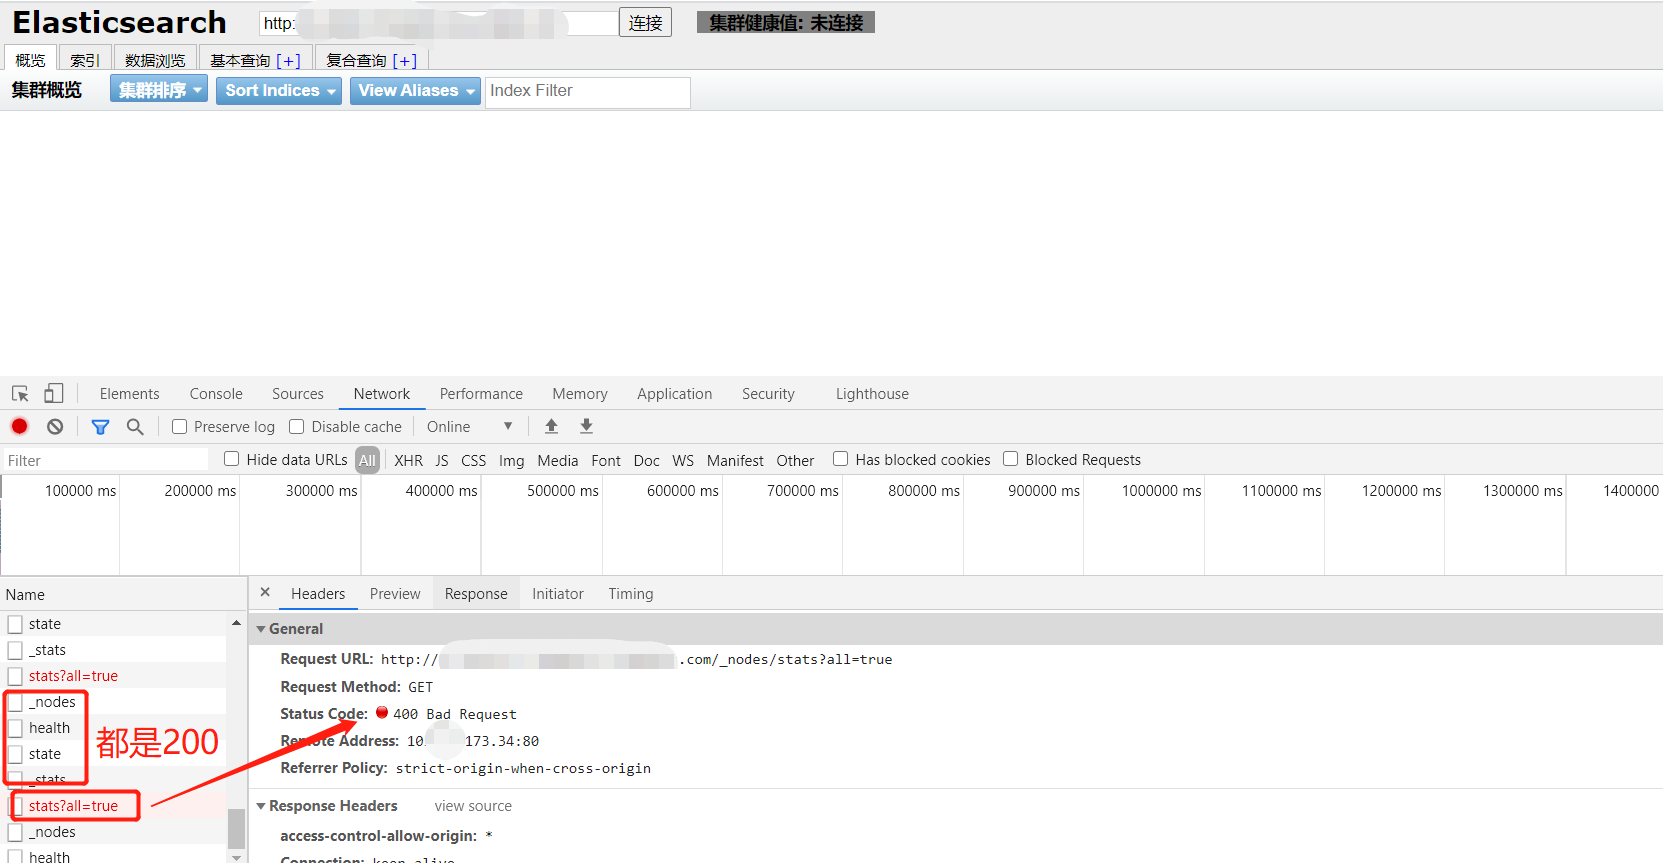Screen dimensions: 1663x863
Task: Open the 概览 tab in Elasticsearch head
Action: 30,59
